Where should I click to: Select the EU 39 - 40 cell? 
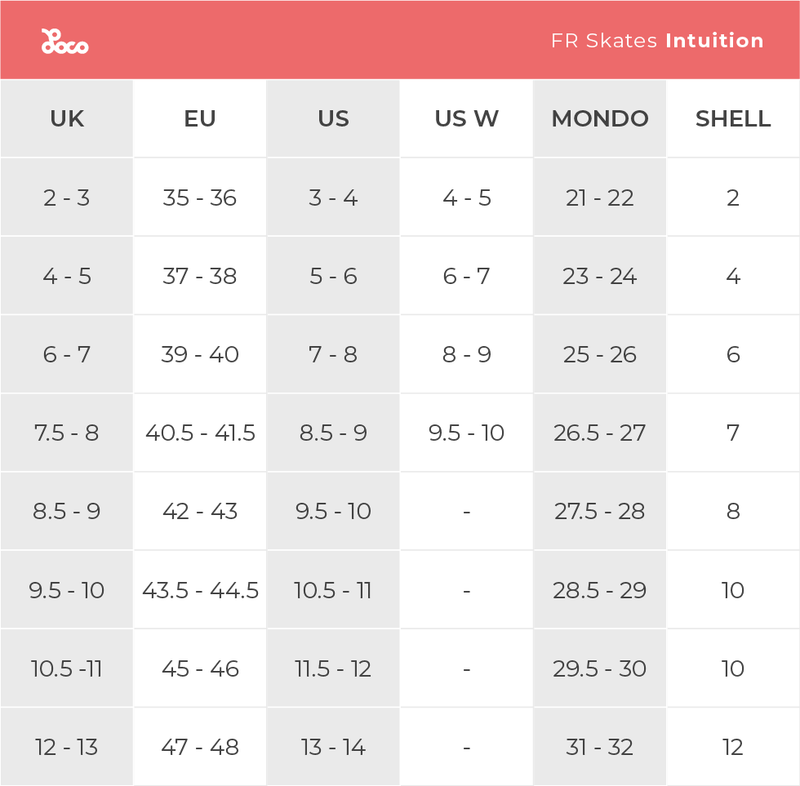(x=200, y=354)
